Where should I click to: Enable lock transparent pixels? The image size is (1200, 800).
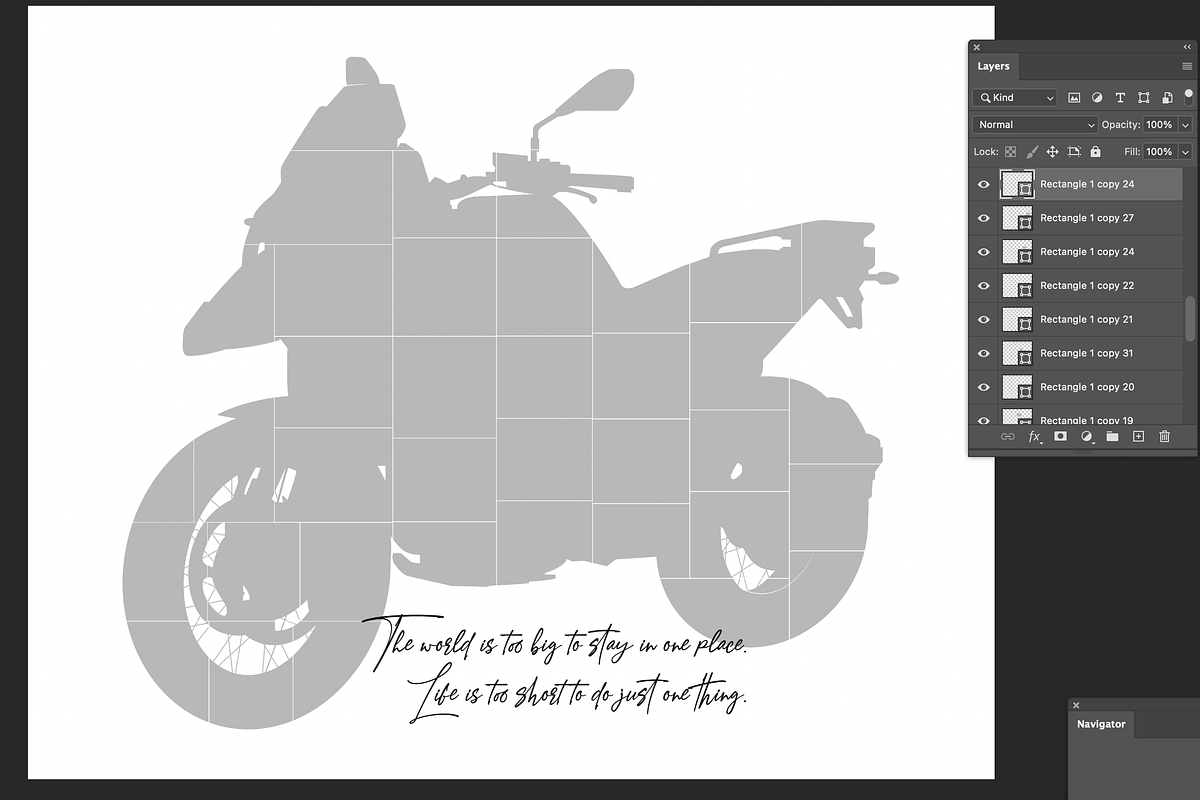point(1013,151)
